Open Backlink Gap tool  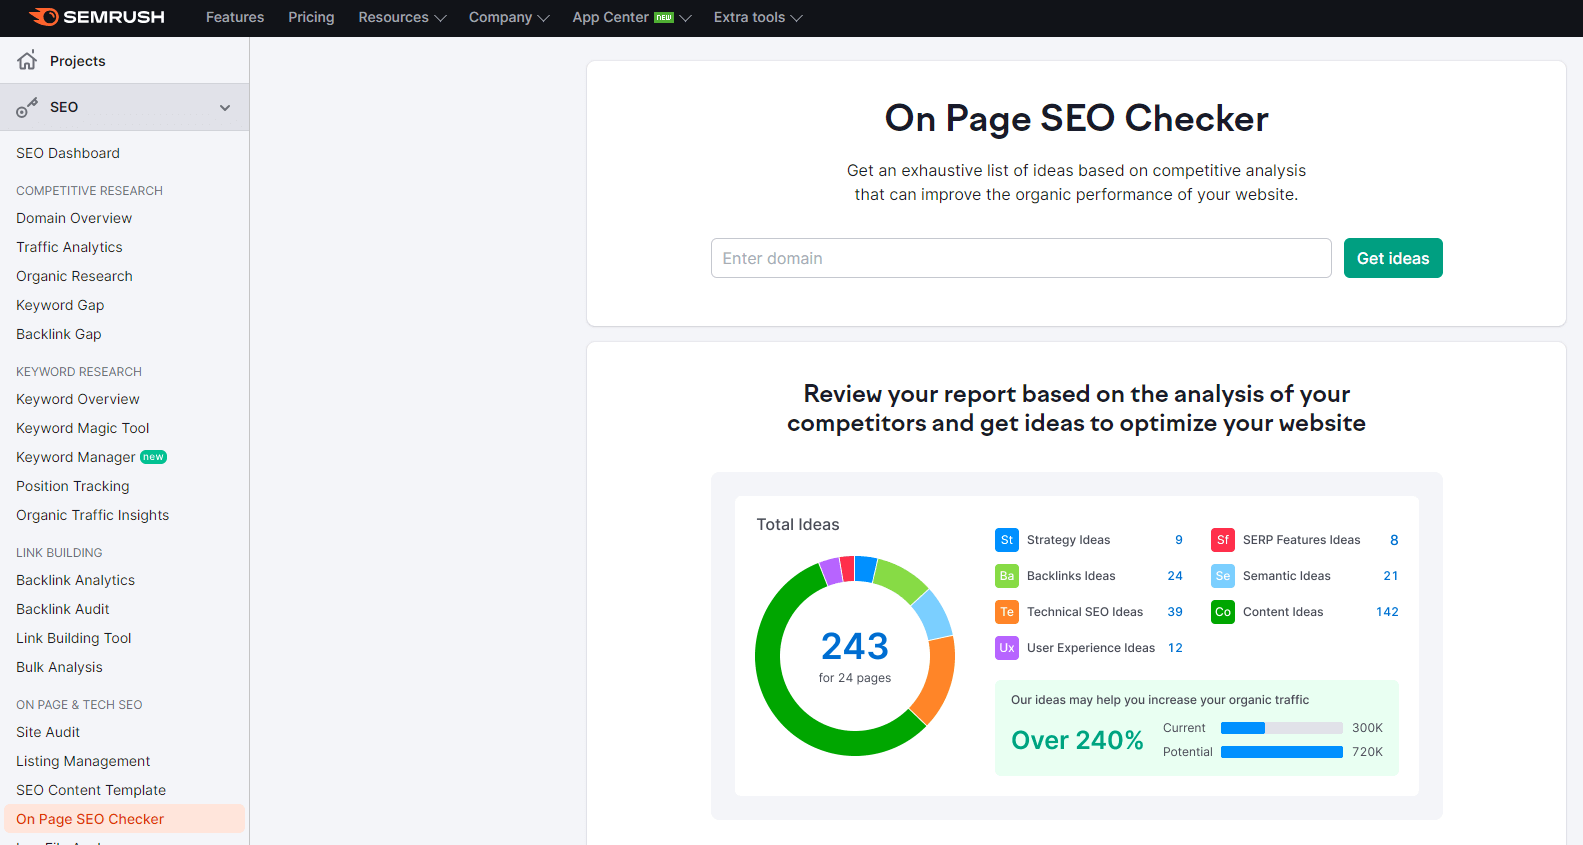pyautogui.click(x=59, y=334)
